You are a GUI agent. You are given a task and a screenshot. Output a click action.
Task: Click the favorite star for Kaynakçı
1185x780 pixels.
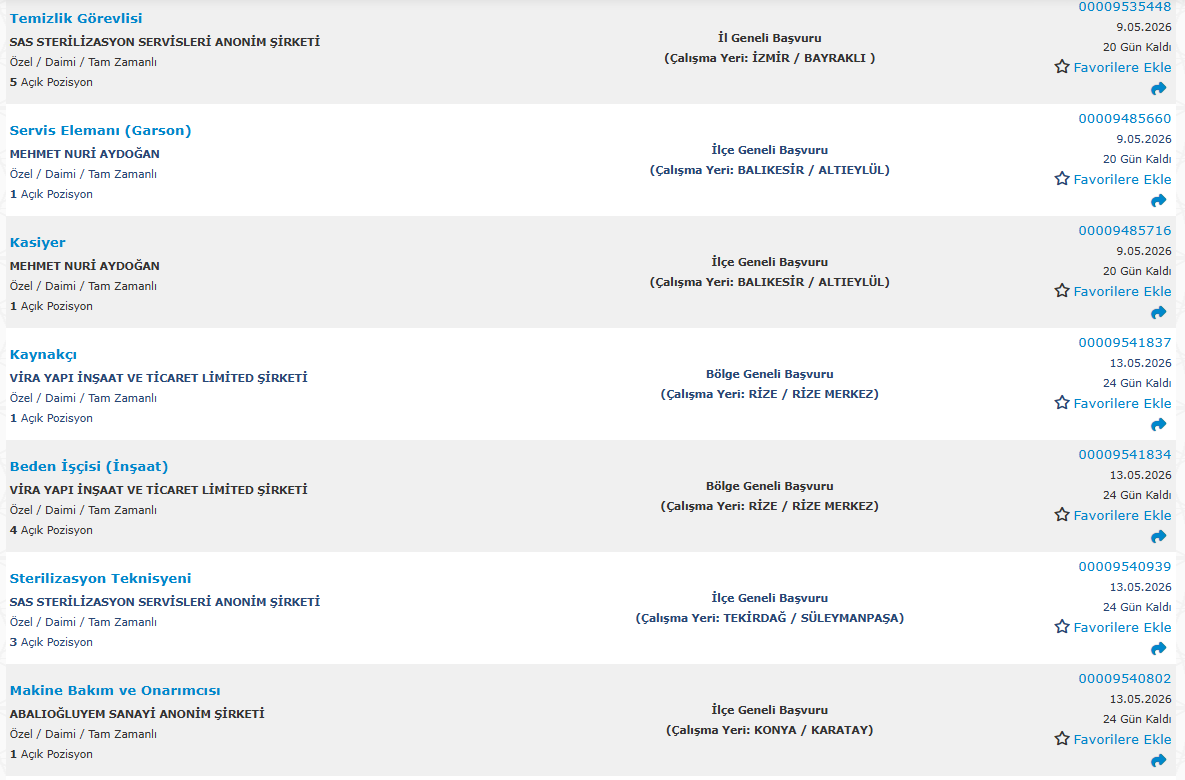[1062, 403]
